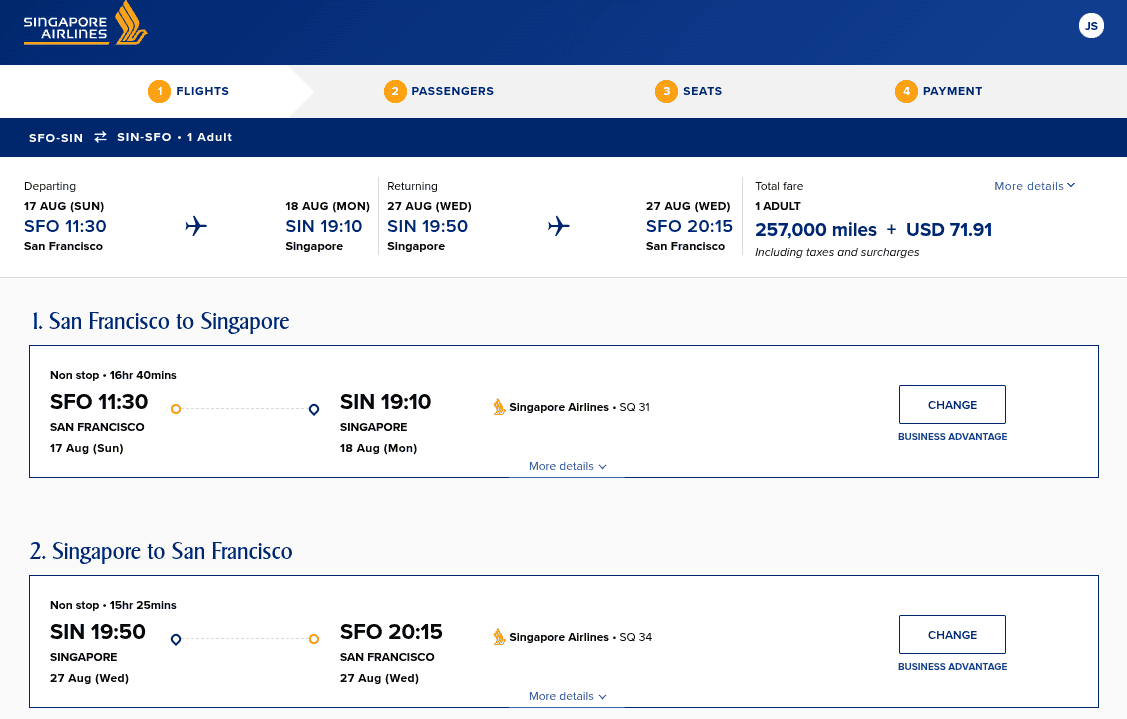Click the 'Non stop • 16hr 40mins' duration text
1127x719 pixels.
(x=113, y=375)
